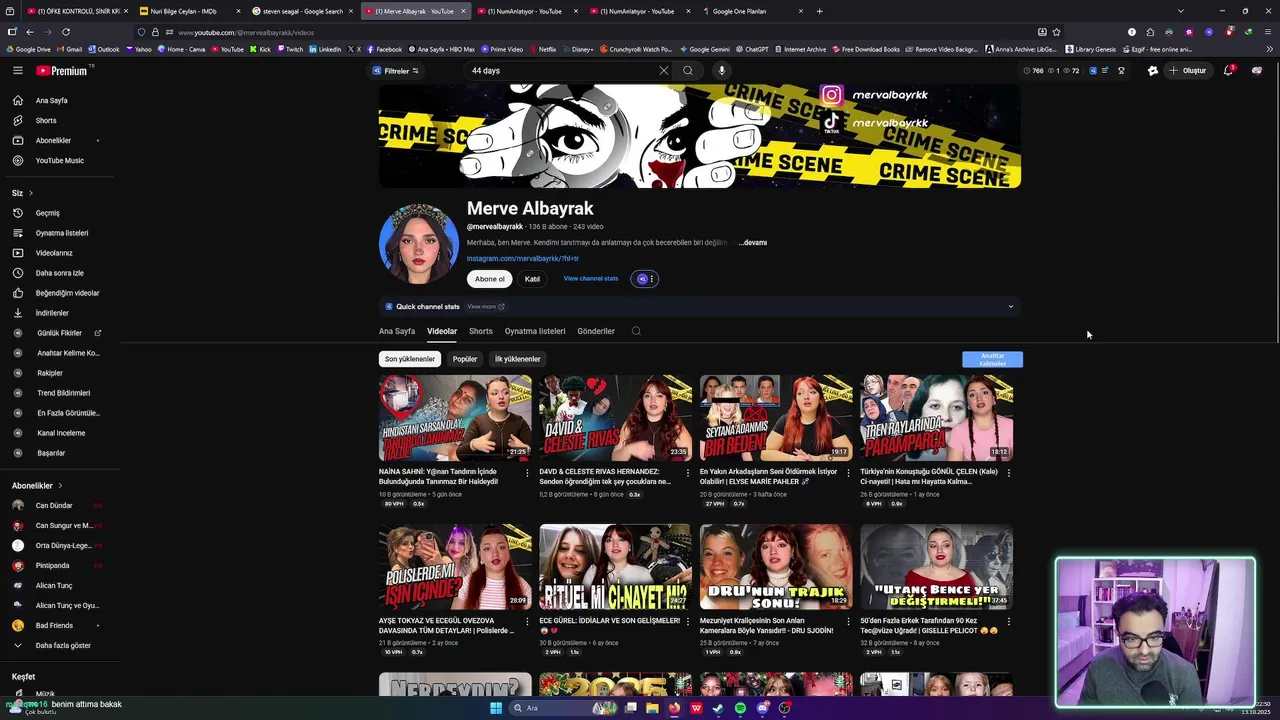Image resolution: width=1280 pixels, height=720 pixels.
Task: Switch to Shorts channel tab
Action: coord(481,331)
